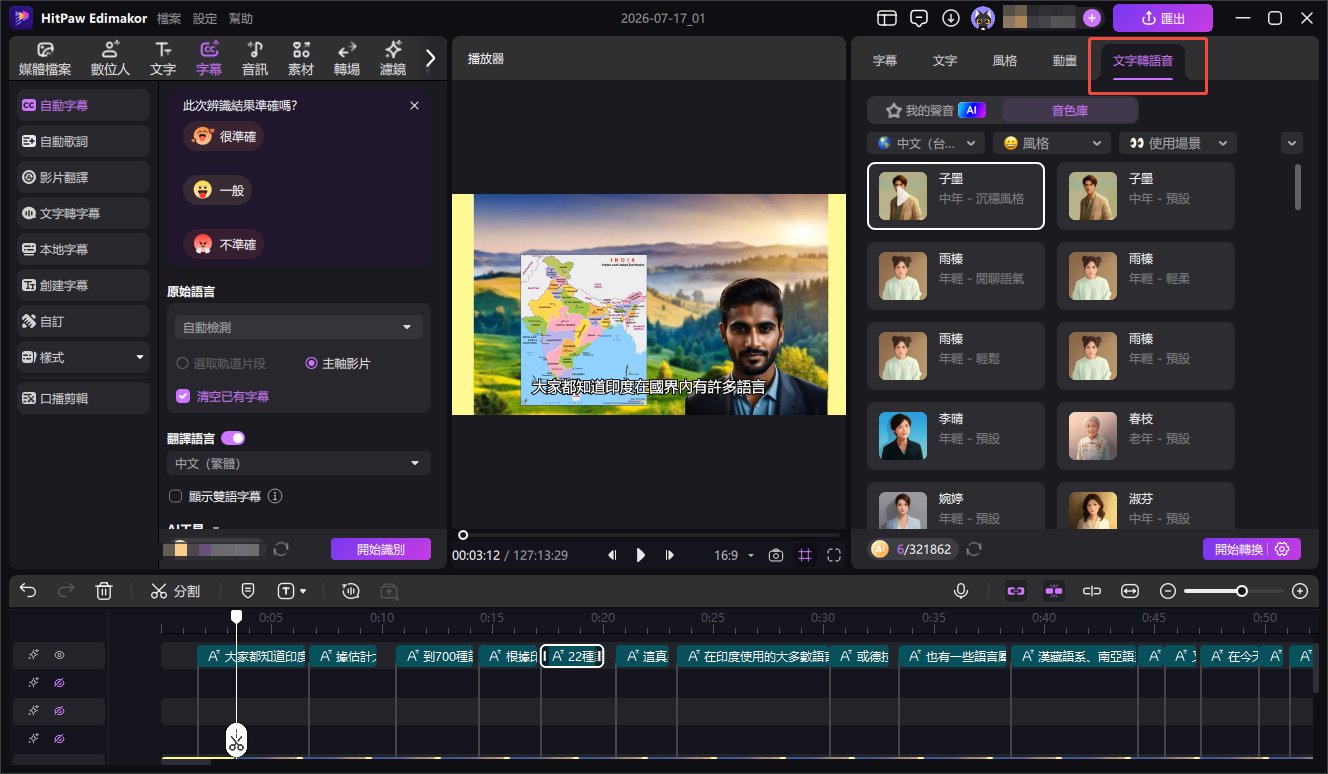Toggle the timeline link clips button
Viewport: 1328px width, 774px height.
pos(1016,591)
